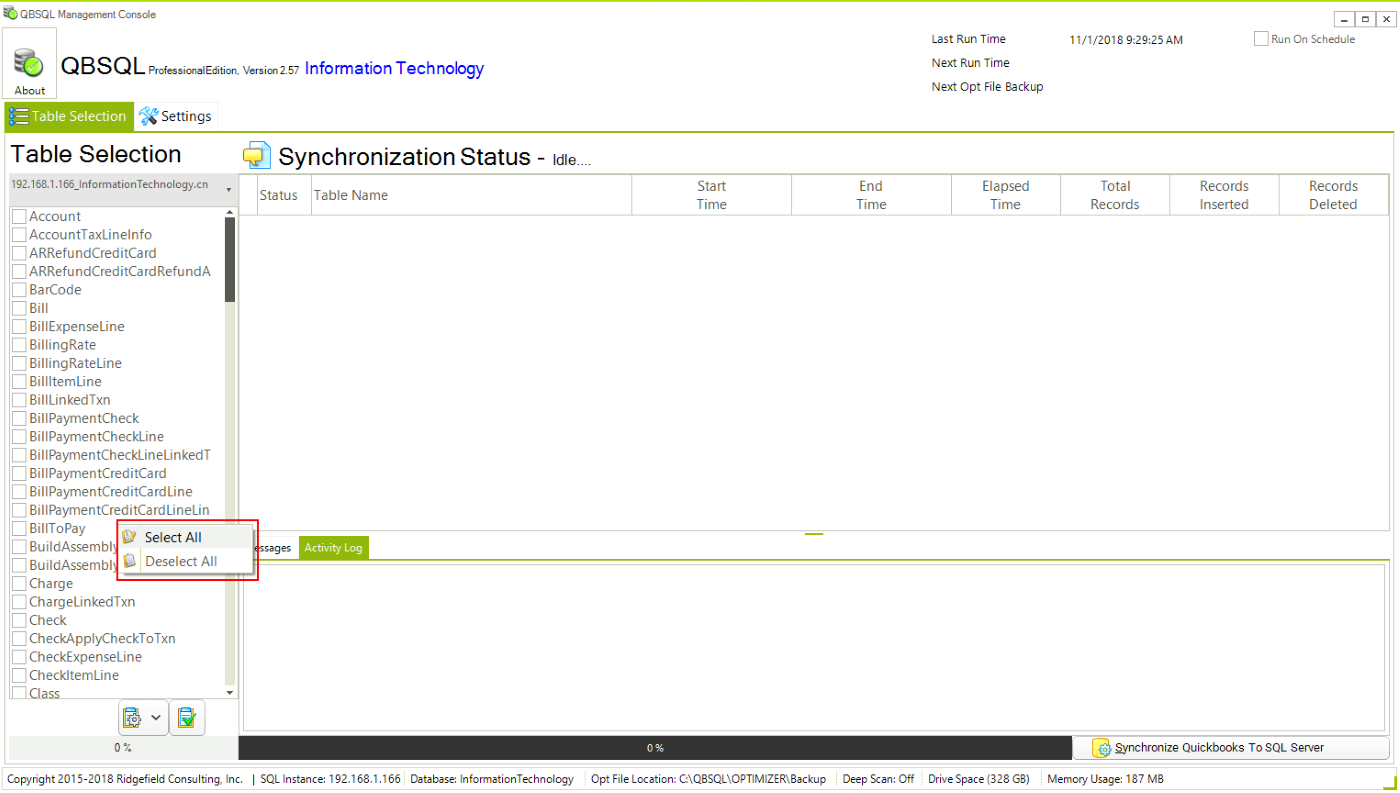Click the QBSQL title bar app icon
1400x793 pixels.
tap(11, 14)
